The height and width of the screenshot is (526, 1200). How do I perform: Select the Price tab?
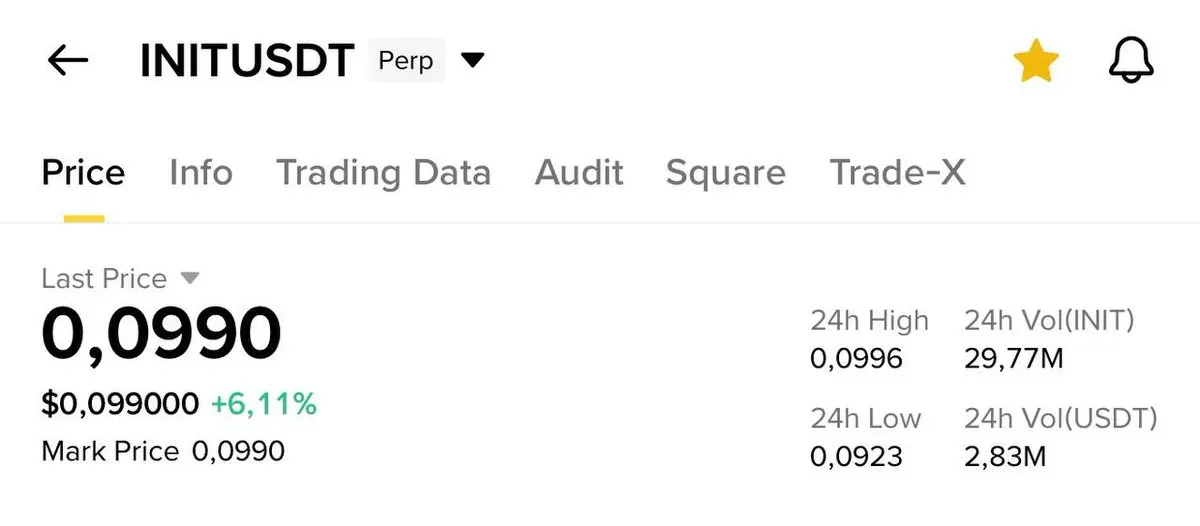[x=83, y=173]
